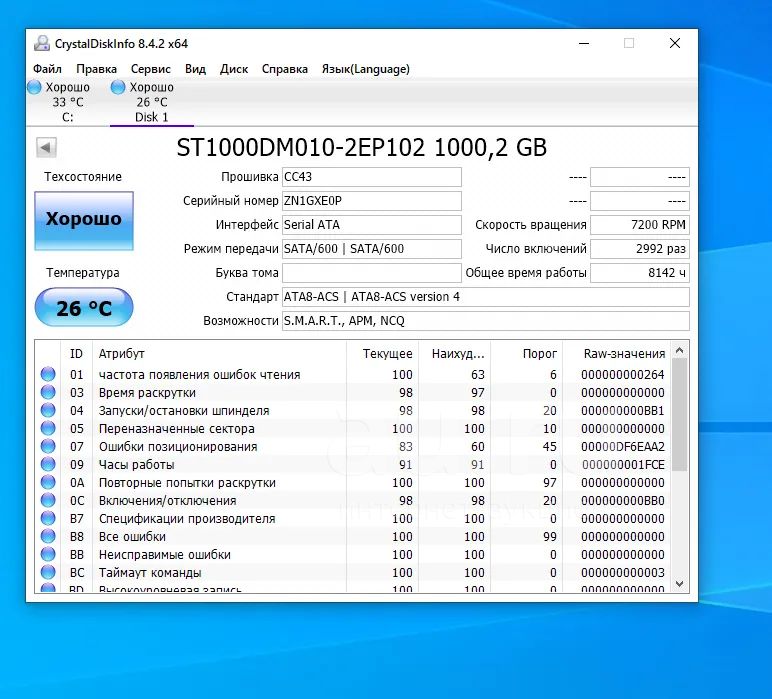Click status orb for attribute 04 row
Screen dimensions: 772x699
coord(48,410)
